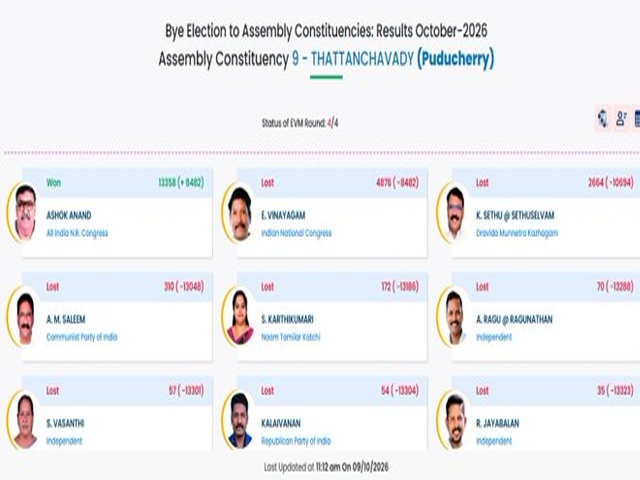Screen dimensions: 640x480
Task: Click the Indian National Congress party text
Action: coord(296,233)
